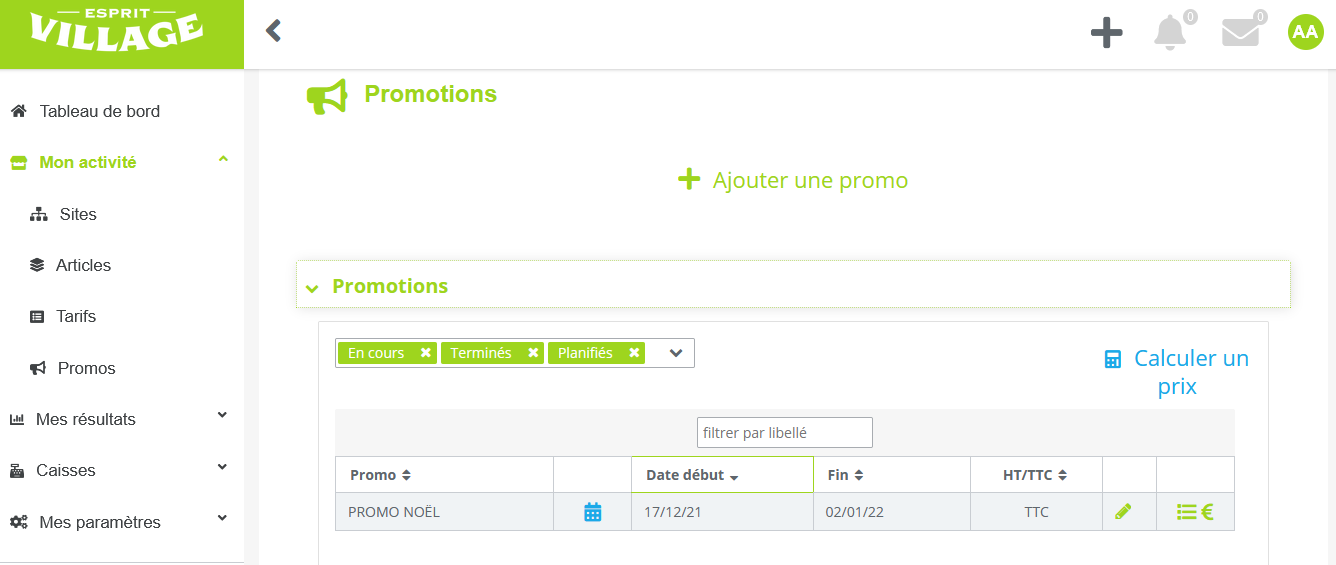Viewport: 1336px width, 565px height.
Task: Open euro pricing icon for PROMO NOËL
Action: point(1207,512)
